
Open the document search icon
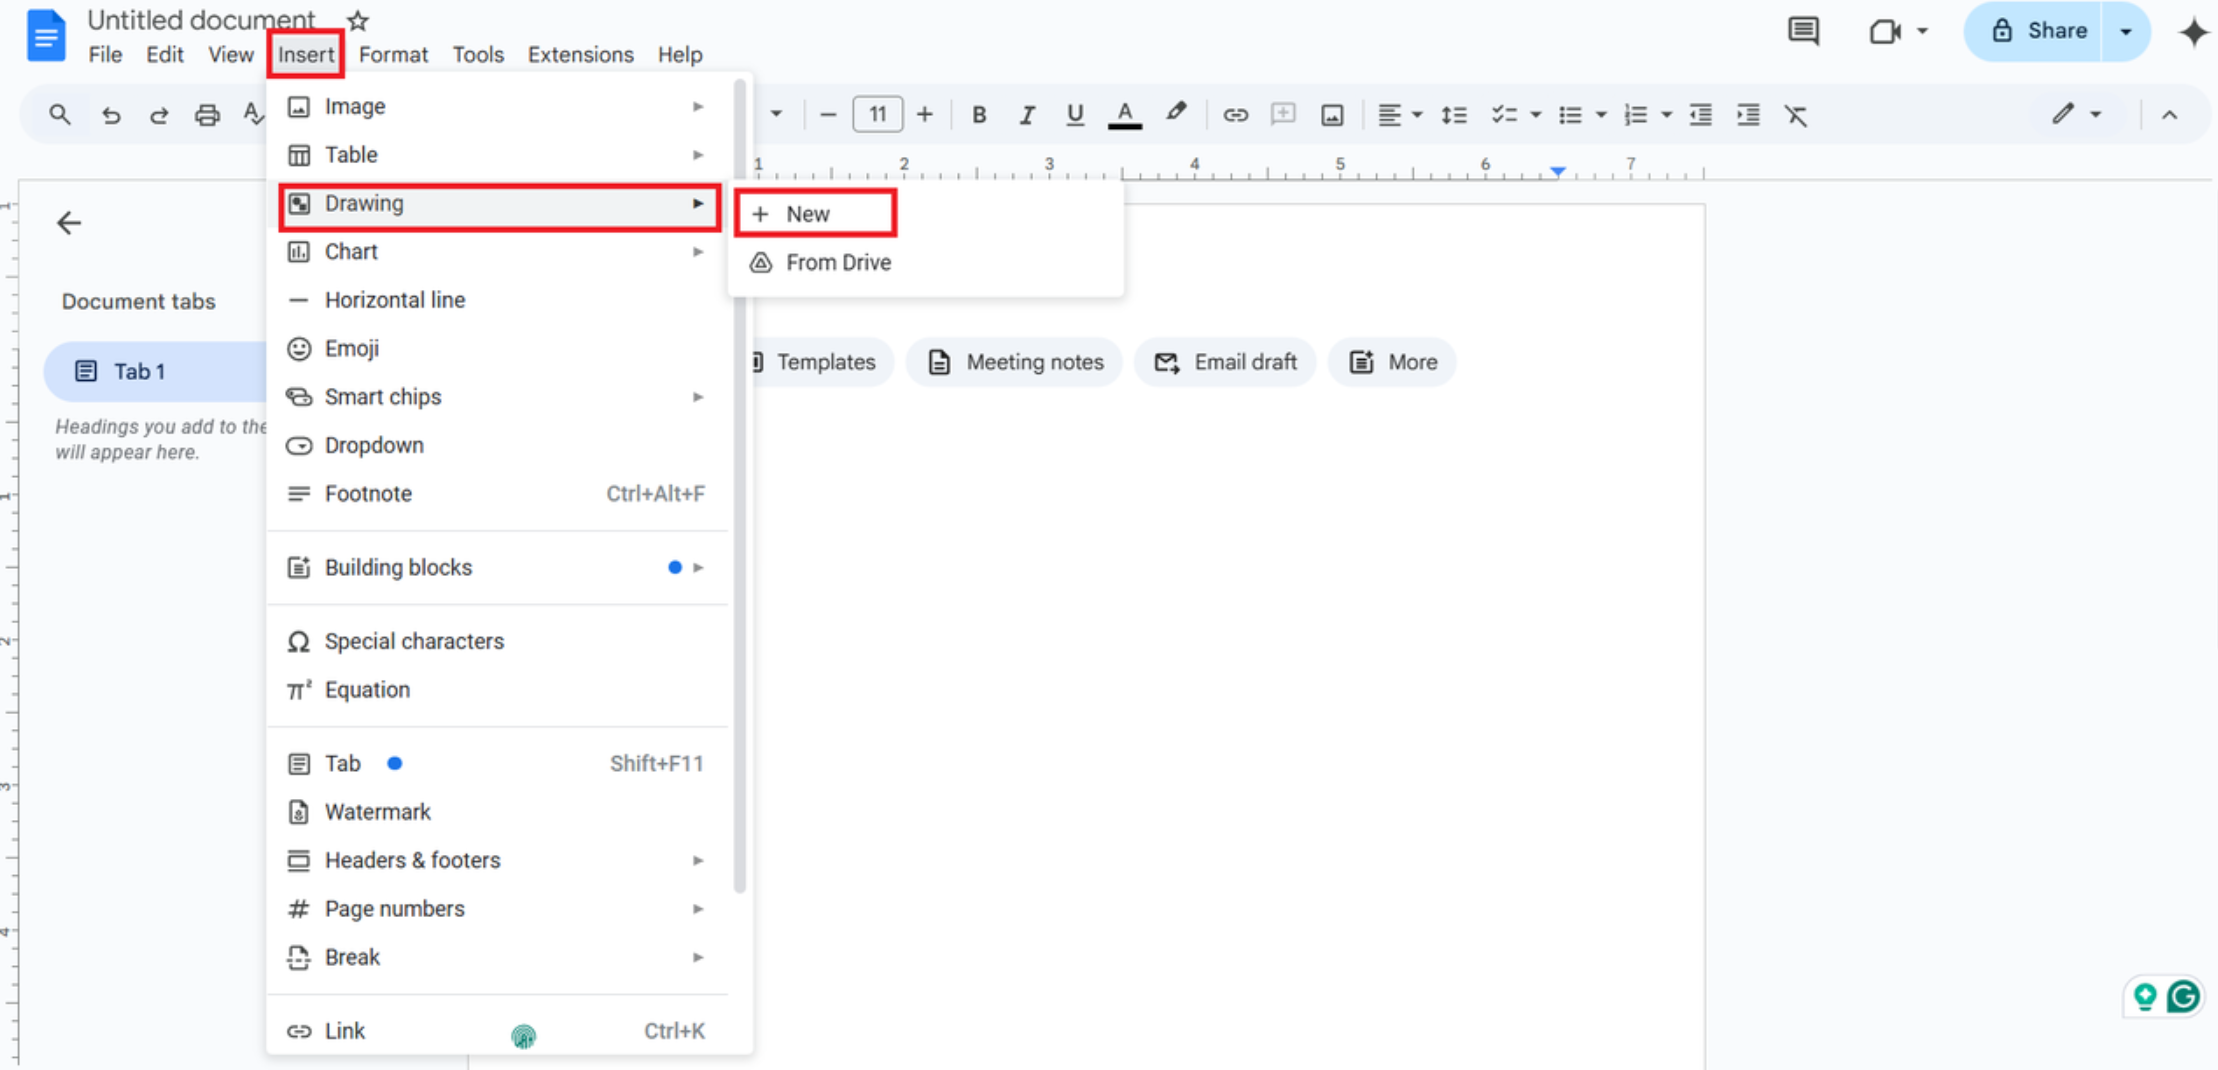pos(58,114)
